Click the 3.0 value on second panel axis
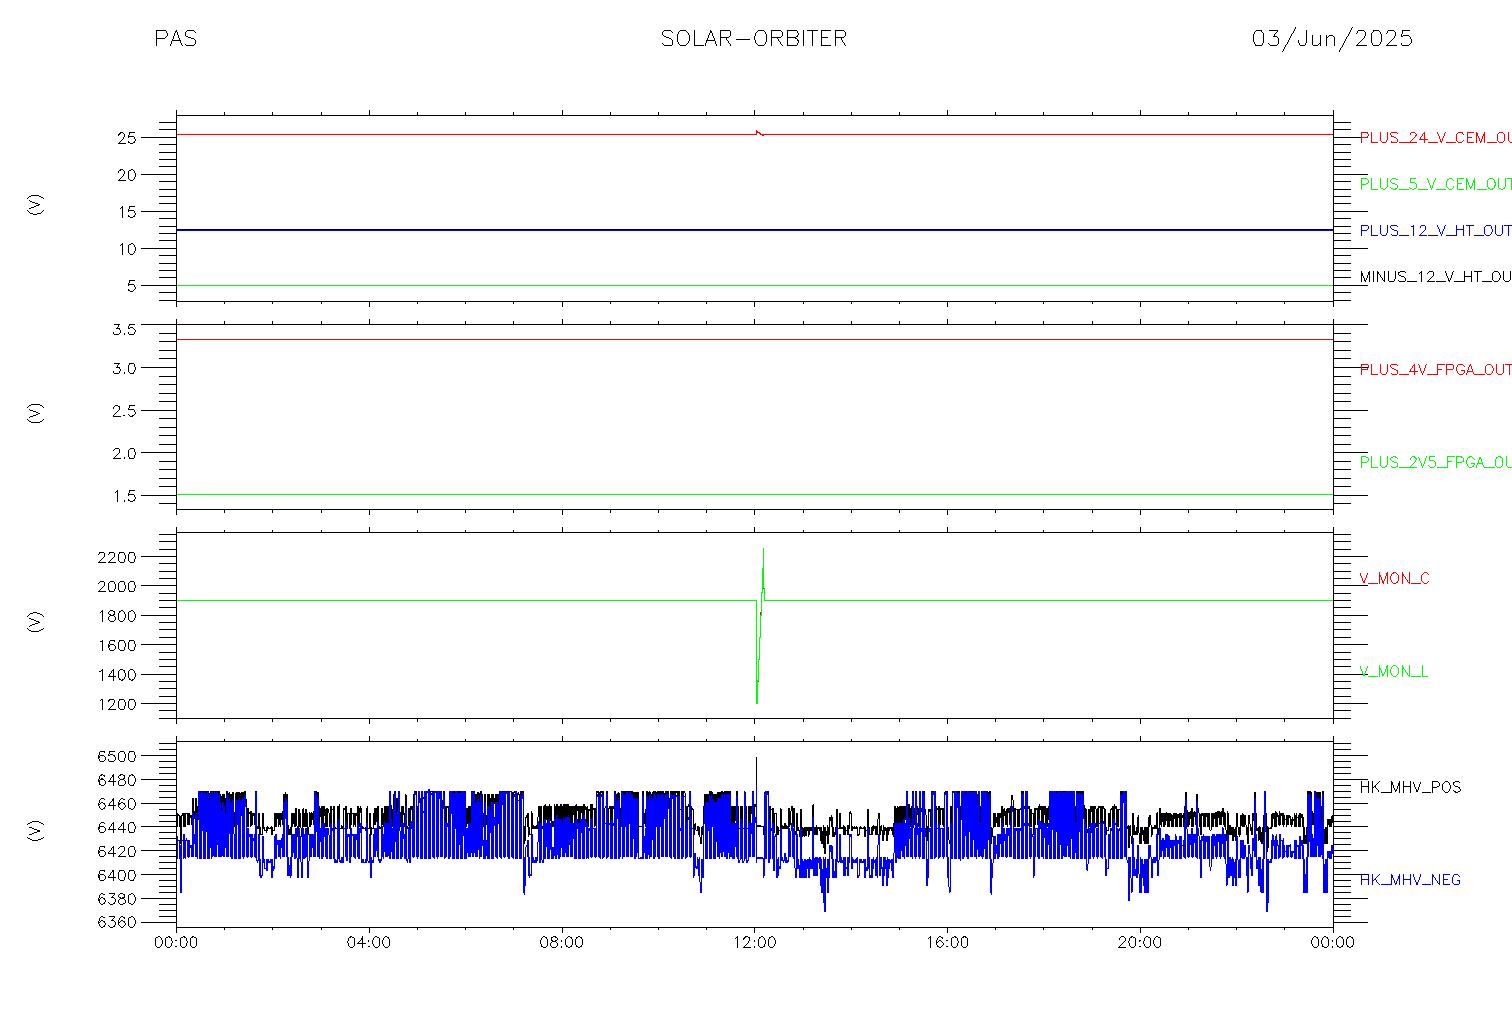Image resolution: width=1512 pixels, height=1020 pixels. [x=124, y=368]
